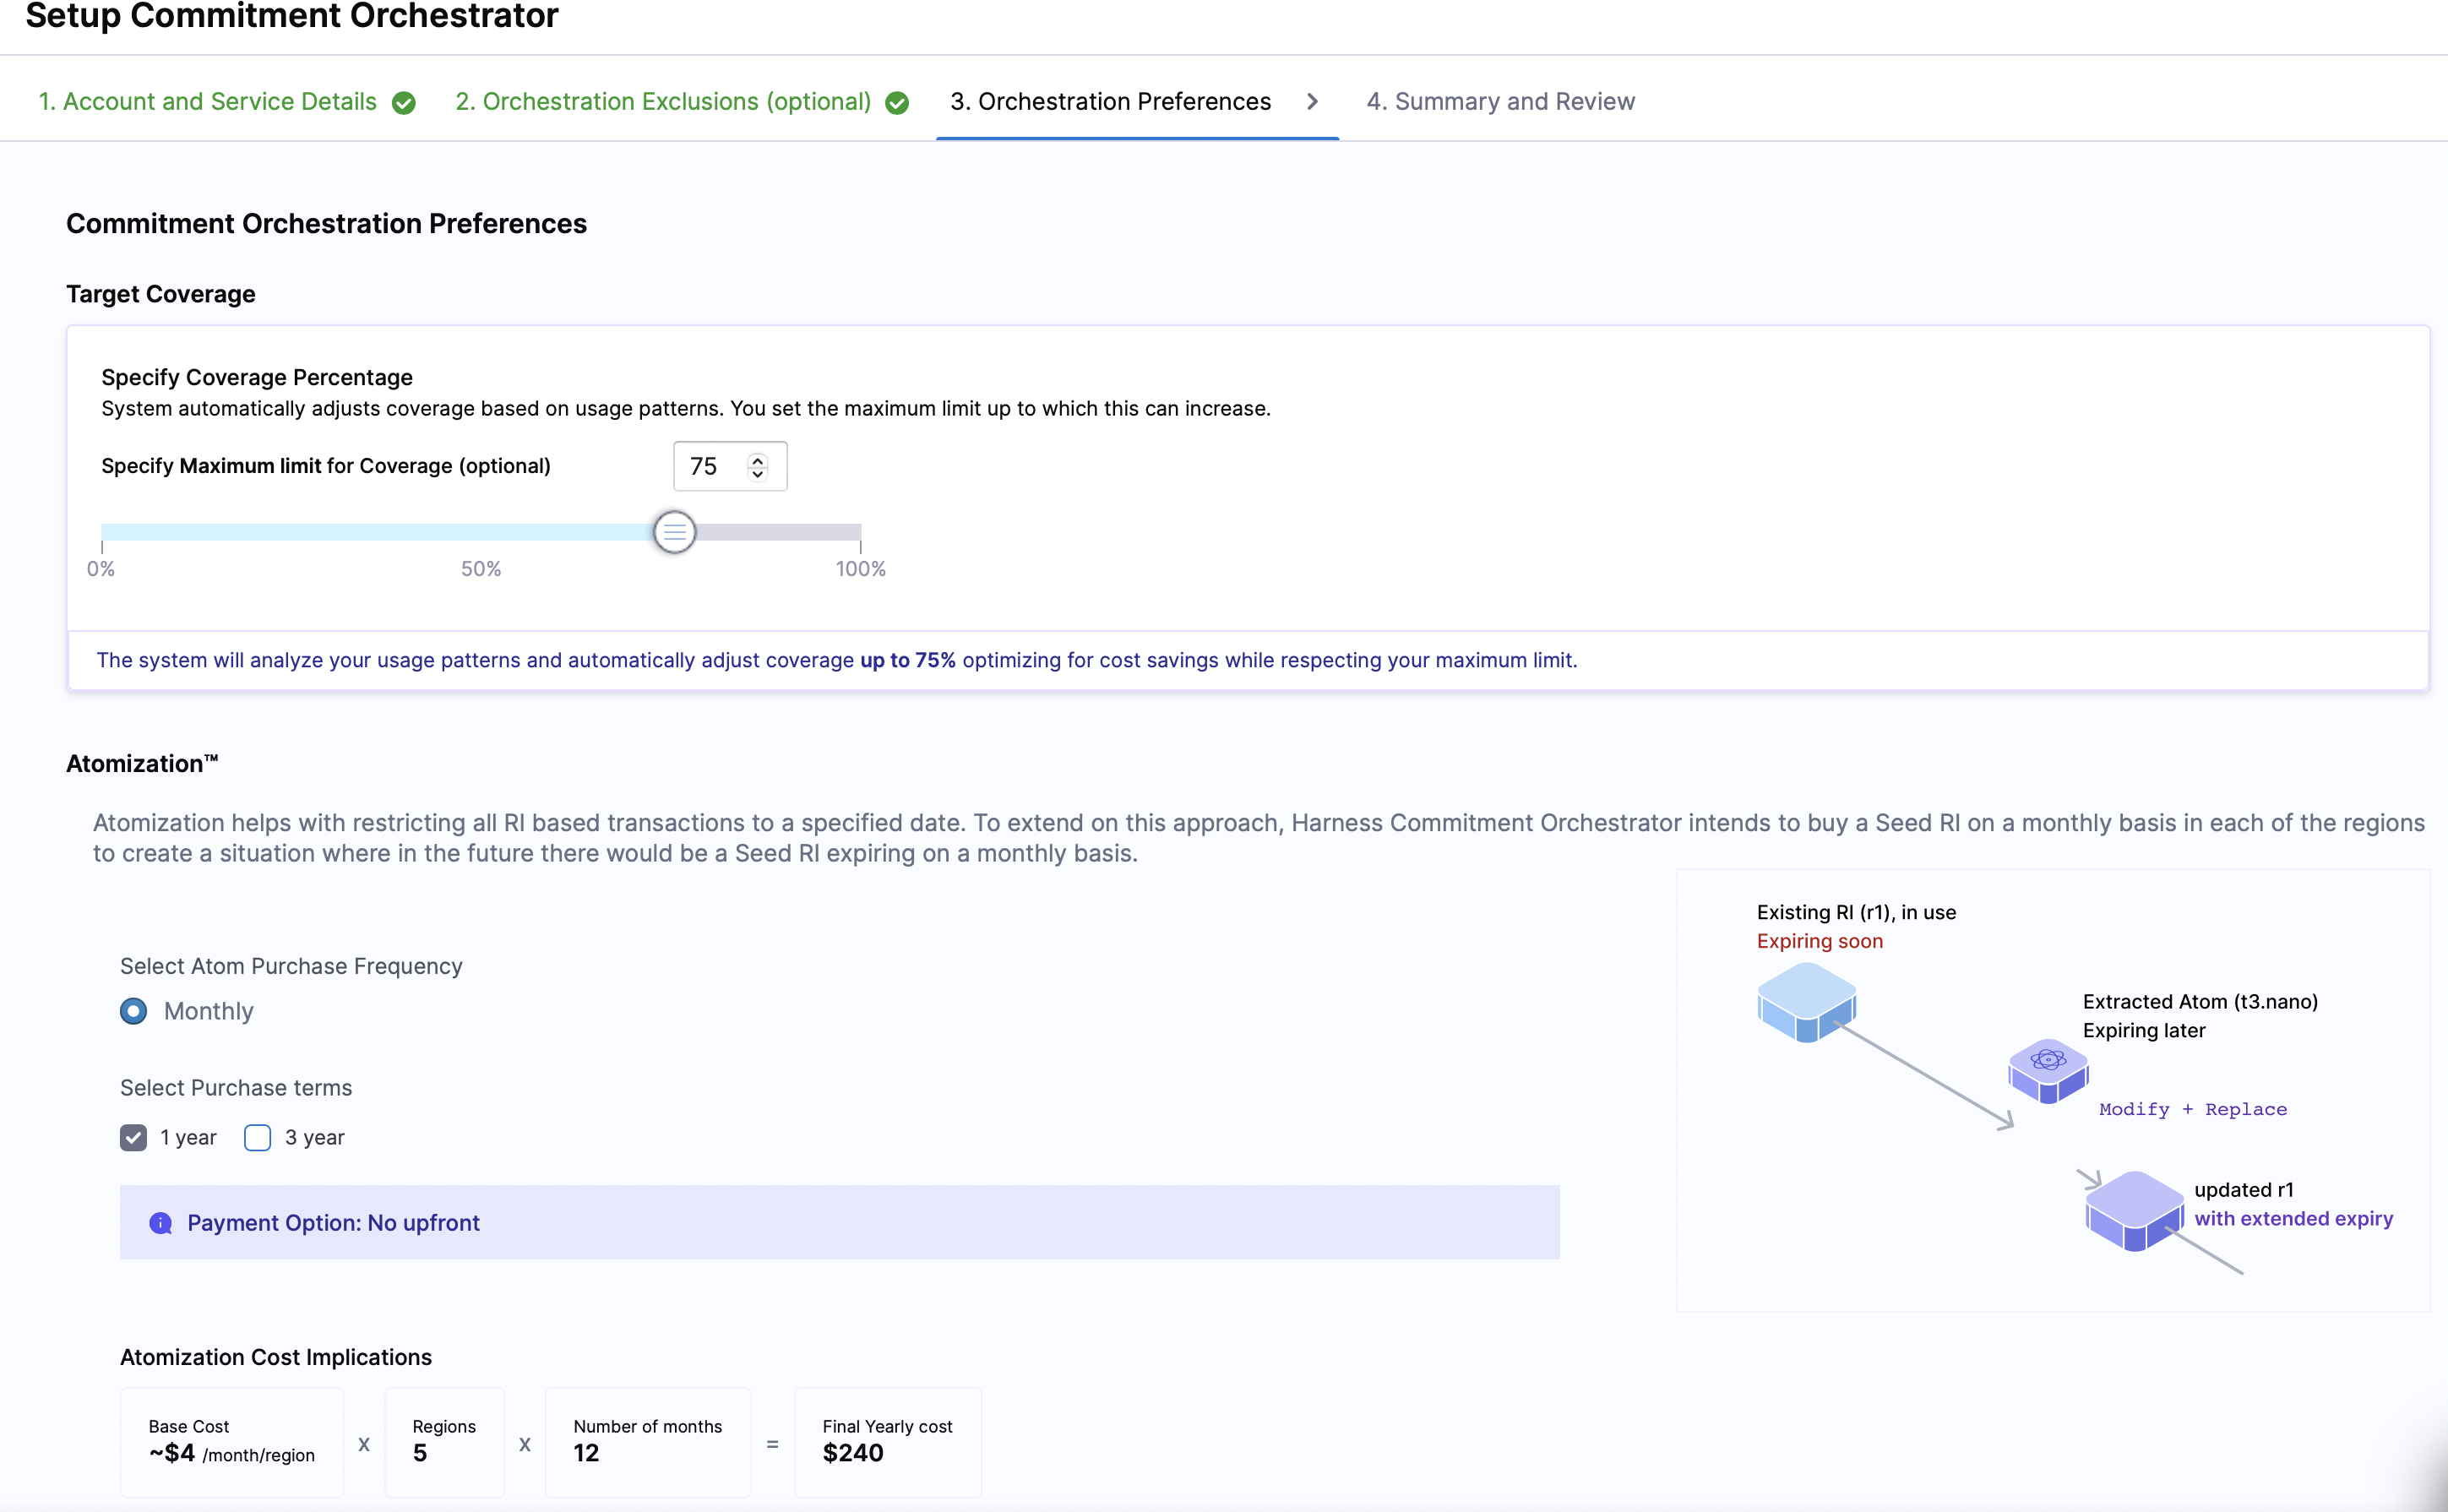Click the Orchestration Preferences step tab
Screen dimensions: 2448x1512
click(x=1110, y=102)
